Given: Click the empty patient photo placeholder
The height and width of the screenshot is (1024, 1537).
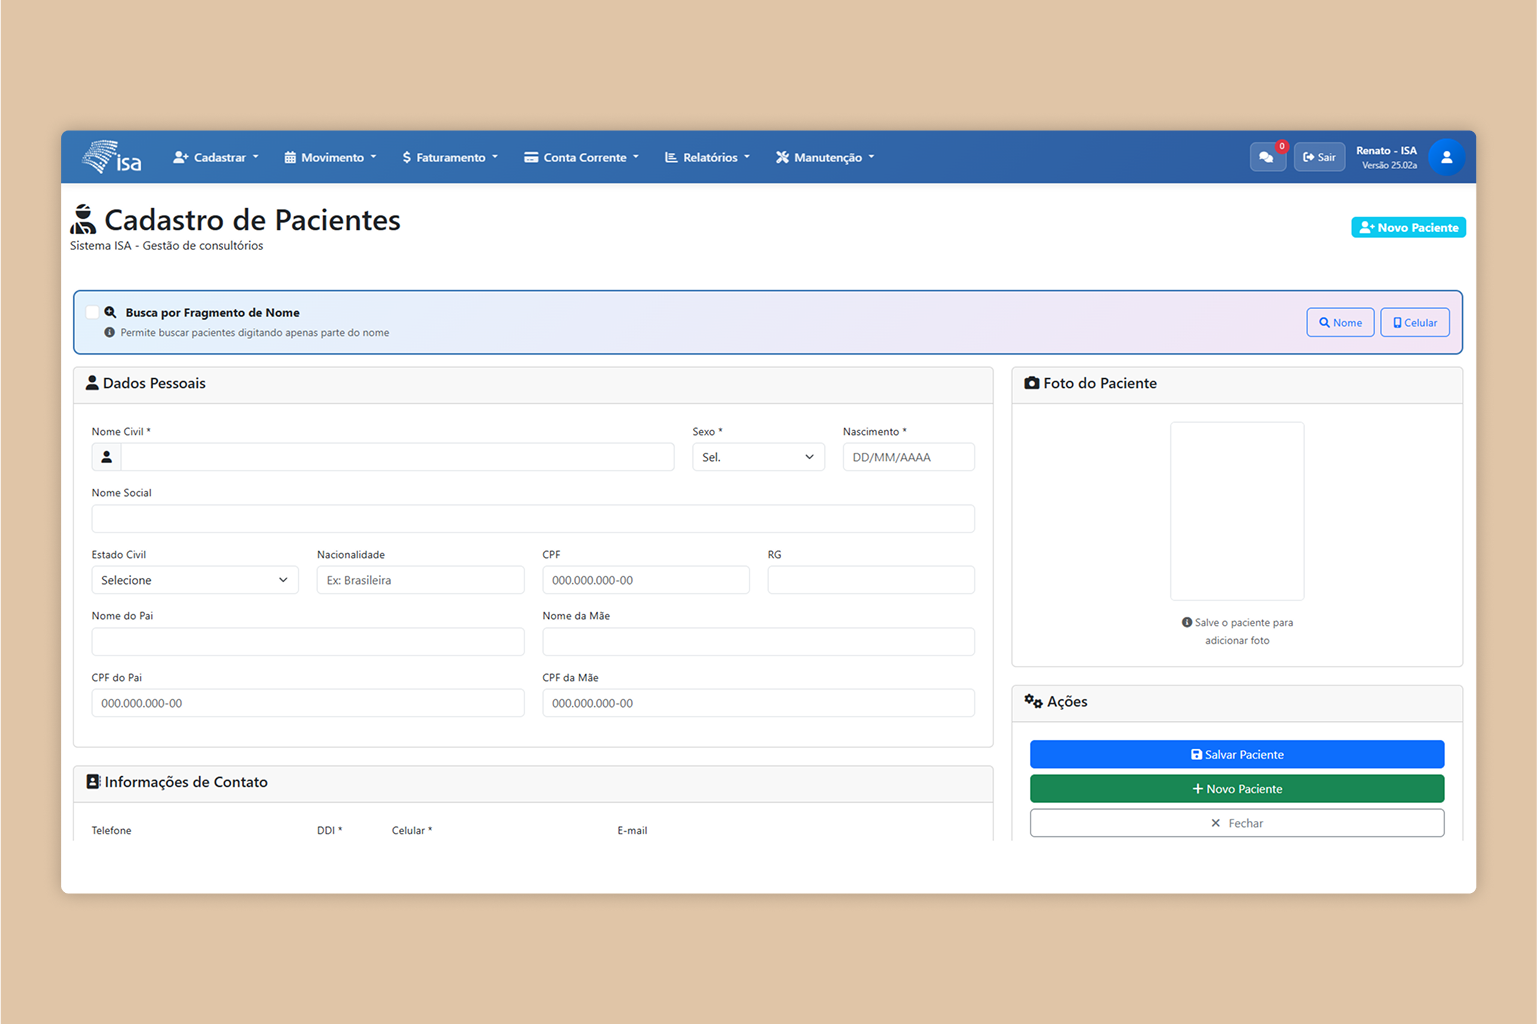Looking at the screenshot, I should point(1236,511).
